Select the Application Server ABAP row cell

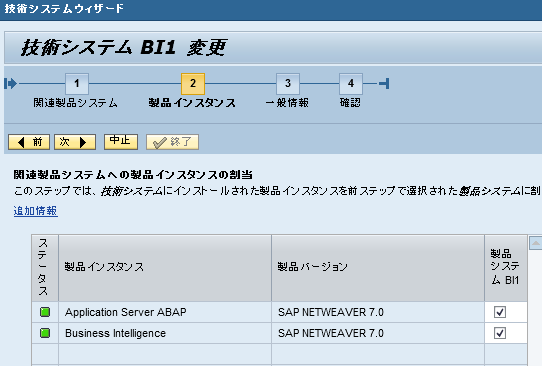(165, 312)
